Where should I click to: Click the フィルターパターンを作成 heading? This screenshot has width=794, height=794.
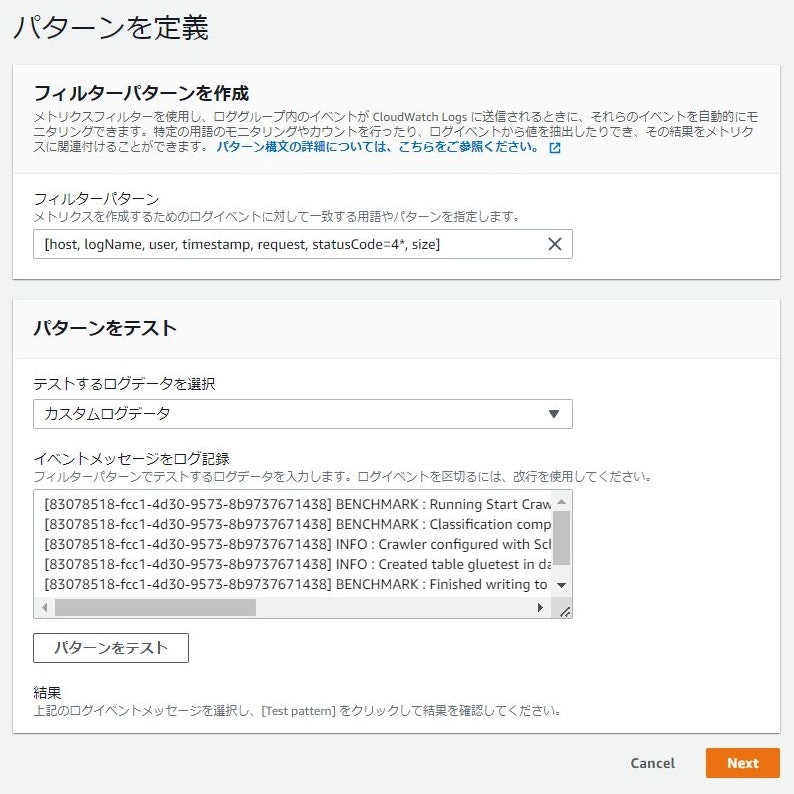pyautogui.click(x=141, y=93)
